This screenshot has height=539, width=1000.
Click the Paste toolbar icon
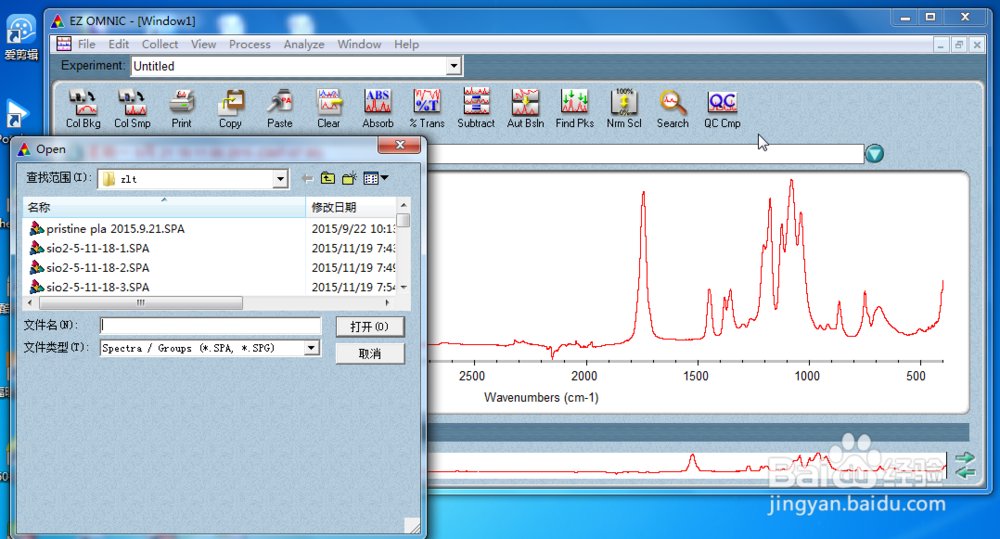click(x=279, y=108)
